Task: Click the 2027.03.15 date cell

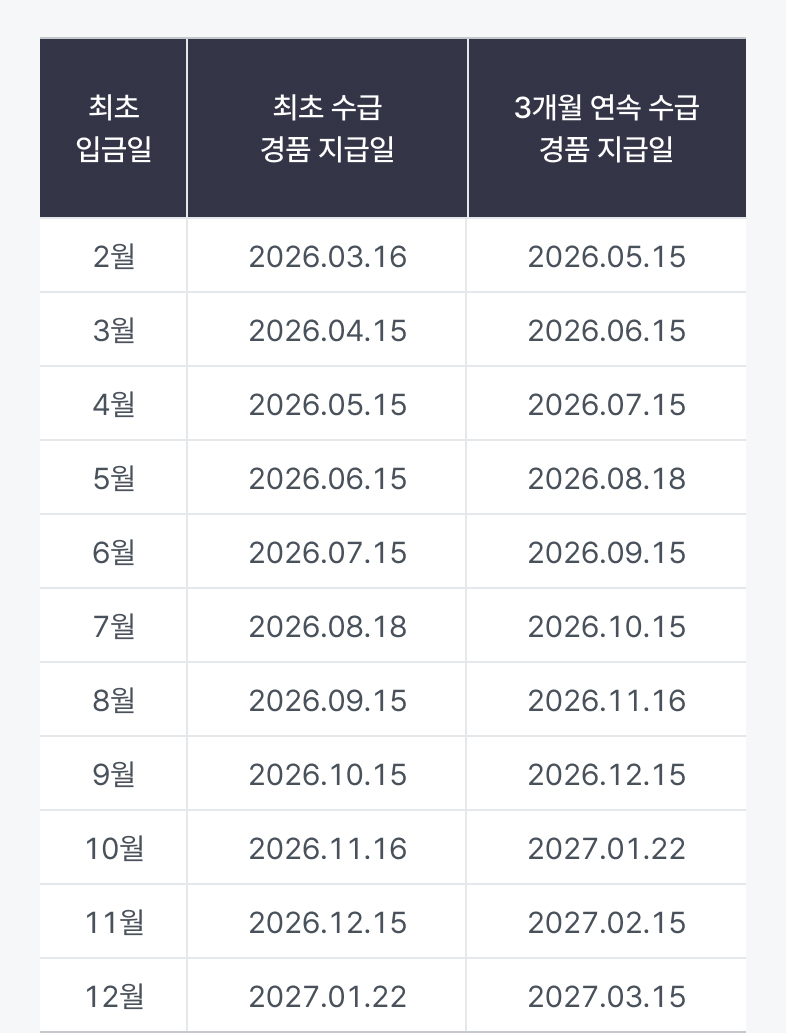Action: pos(607,995)
